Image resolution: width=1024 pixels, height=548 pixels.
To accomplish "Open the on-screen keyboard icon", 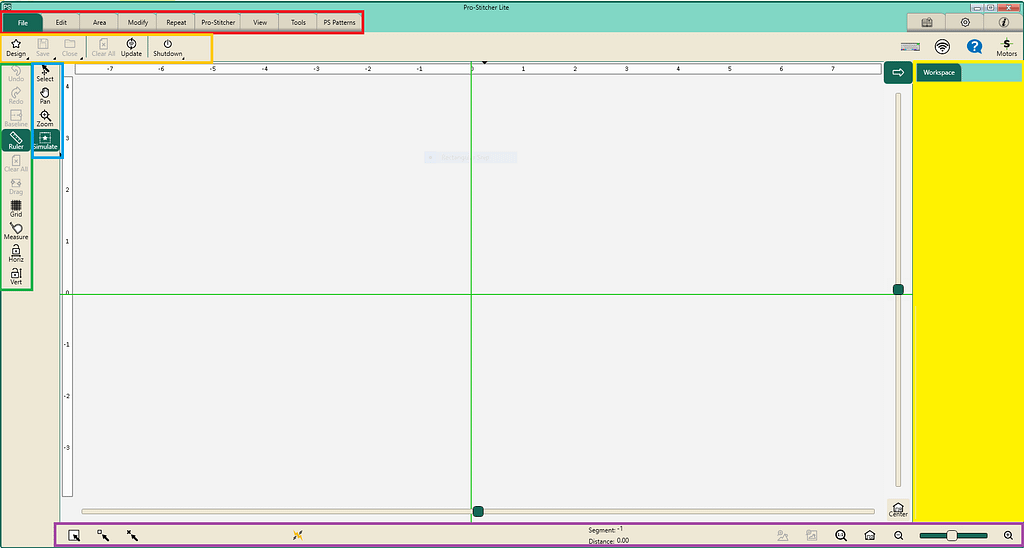I will tap(910, 46).
